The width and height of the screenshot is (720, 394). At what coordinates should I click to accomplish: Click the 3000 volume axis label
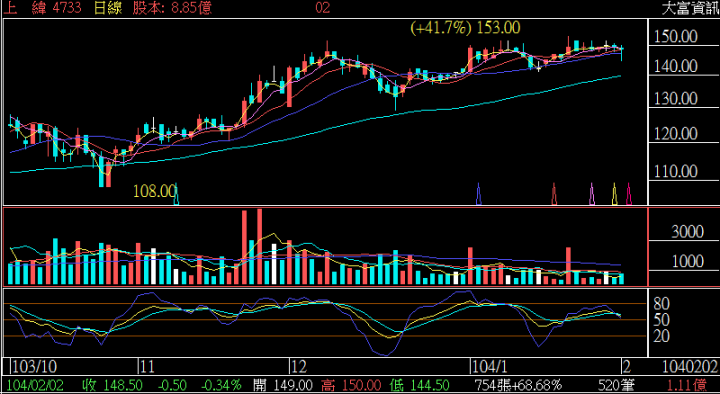point(687,231)
